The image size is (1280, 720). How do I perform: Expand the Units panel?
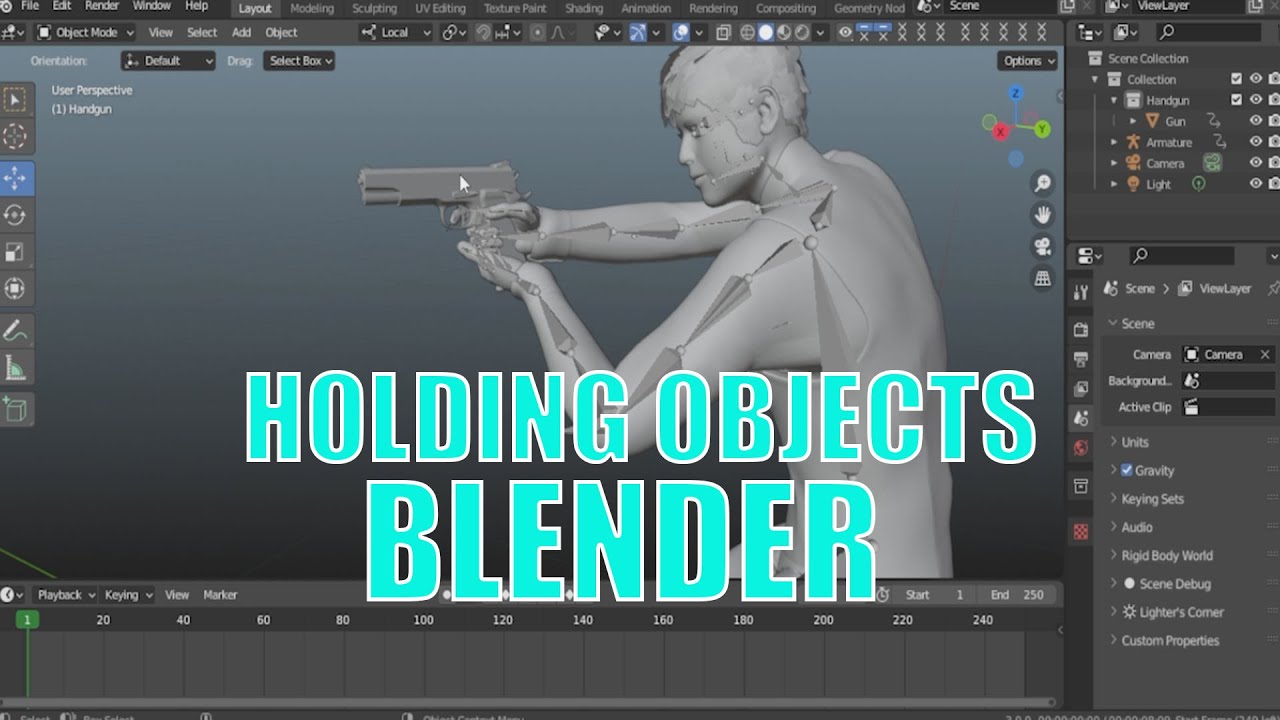(x=1134, y=442)
